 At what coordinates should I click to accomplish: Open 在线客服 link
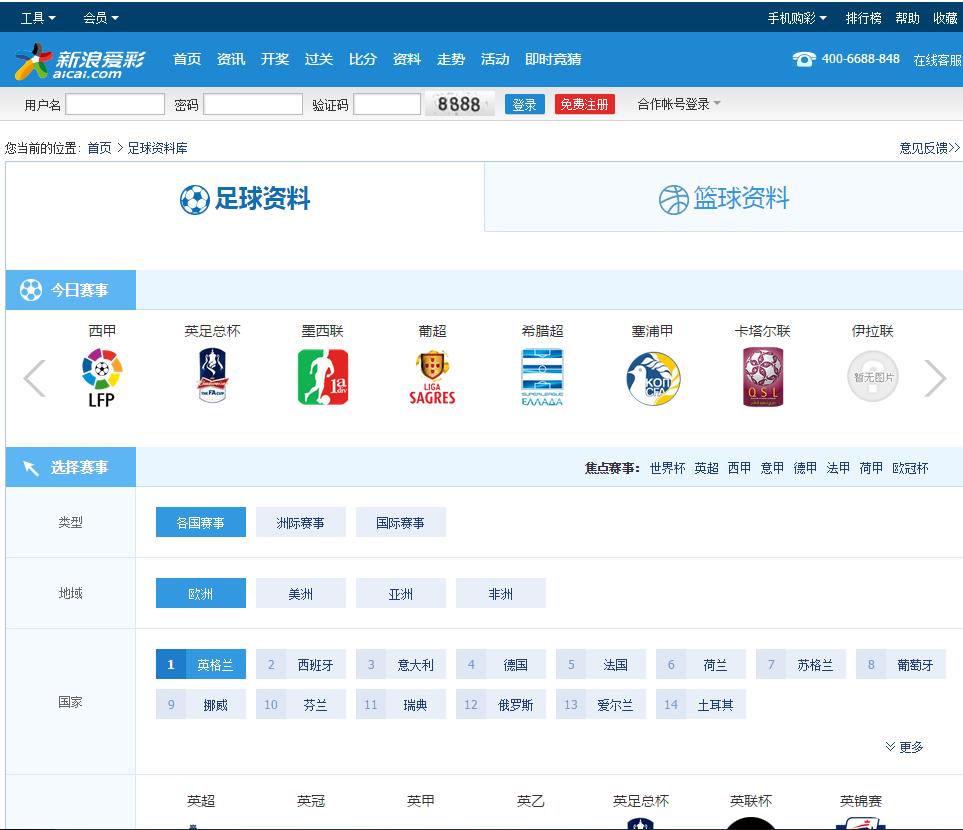[937, 60]
